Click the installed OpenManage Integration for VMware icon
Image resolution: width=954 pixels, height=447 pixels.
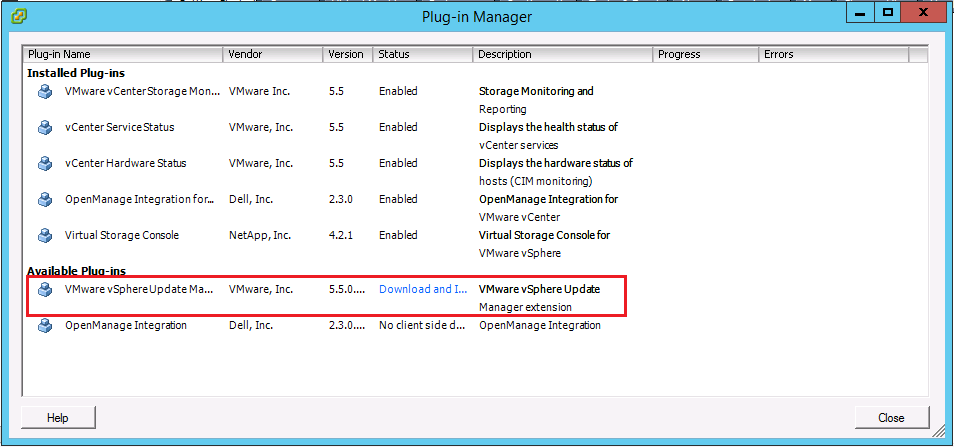(x=44, y=200)
